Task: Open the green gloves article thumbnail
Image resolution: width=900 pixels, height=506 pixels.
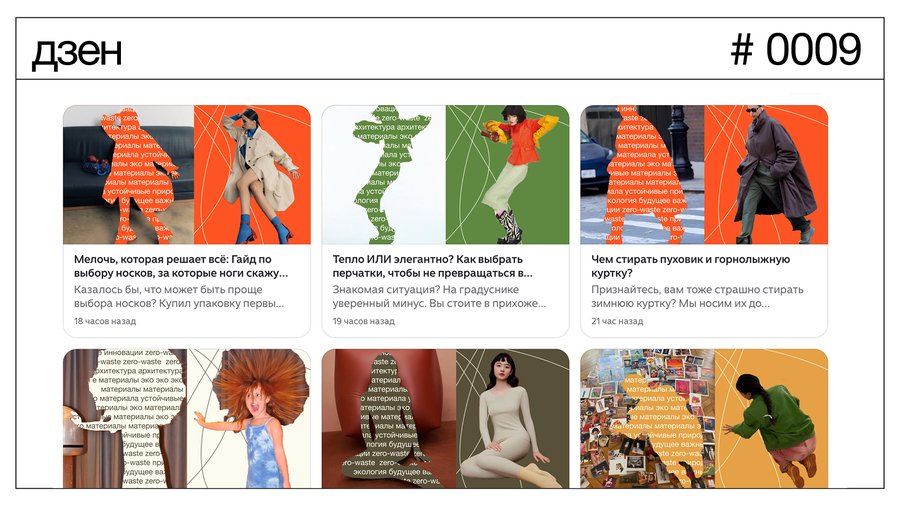Action: click(445, 174)
